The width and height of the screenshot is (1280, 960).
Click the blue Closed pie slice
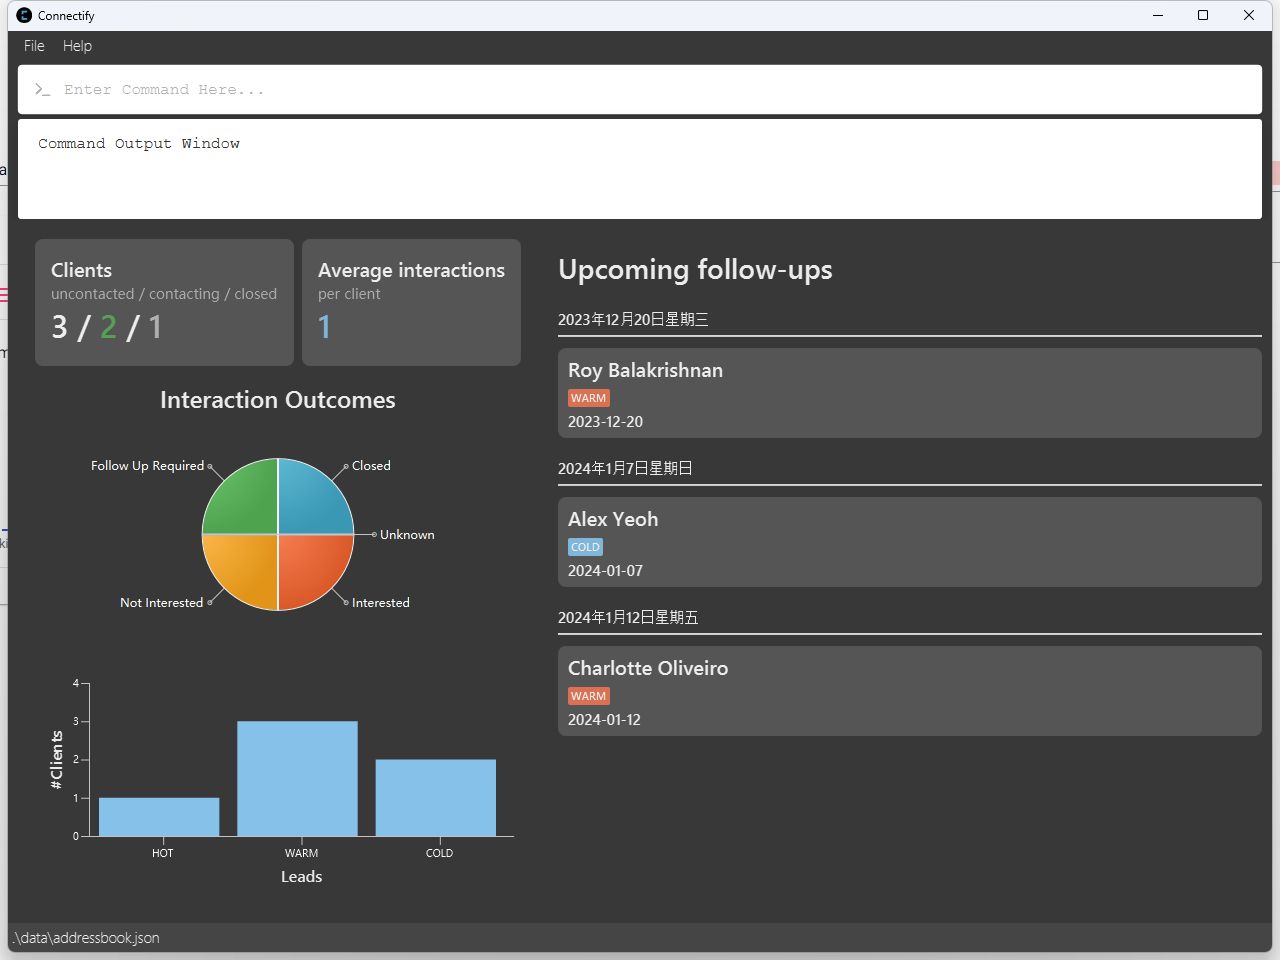pos(308,504)
